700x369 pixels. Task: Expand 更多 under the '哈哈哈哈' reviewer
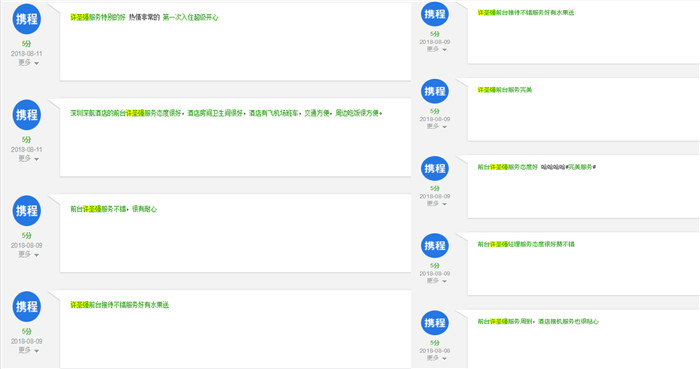click(x=437, y=203)
